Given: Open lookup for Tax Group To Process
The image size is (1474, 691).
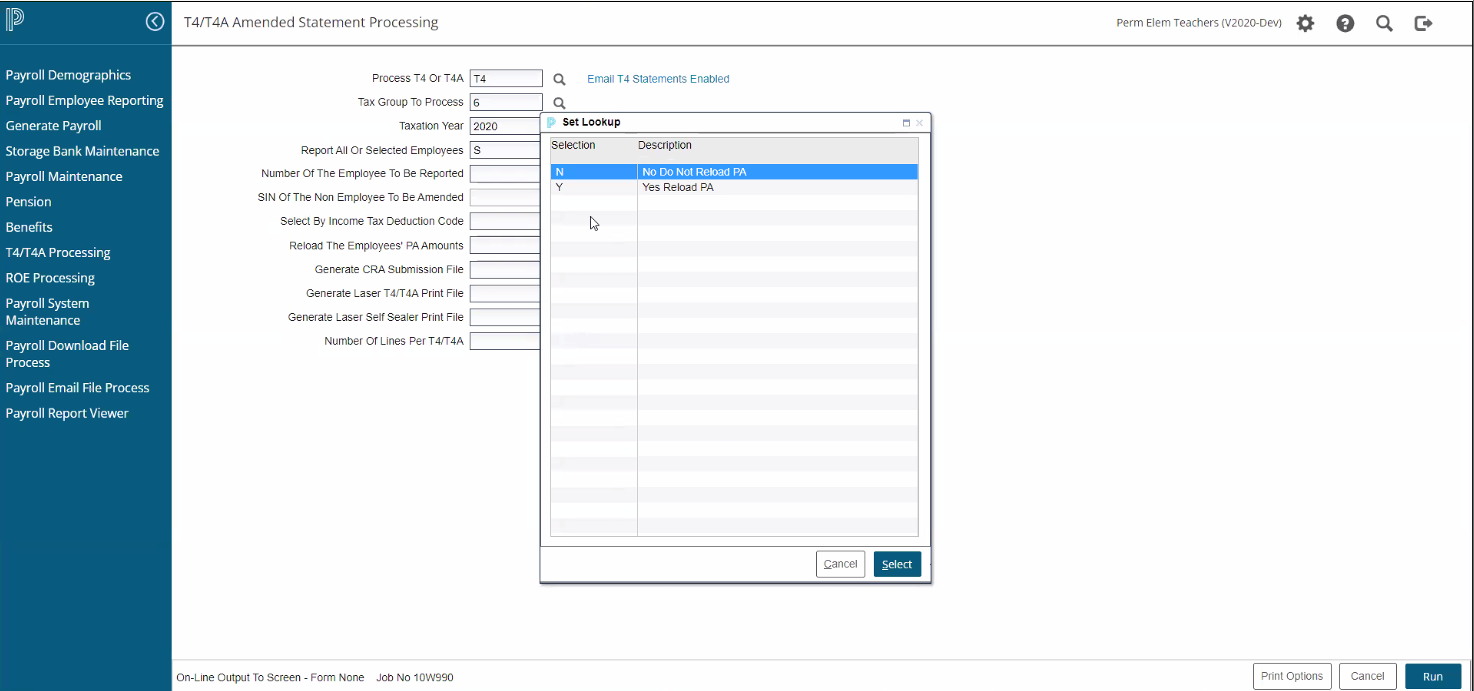Looking at the screenshot, I should point(560,103).
